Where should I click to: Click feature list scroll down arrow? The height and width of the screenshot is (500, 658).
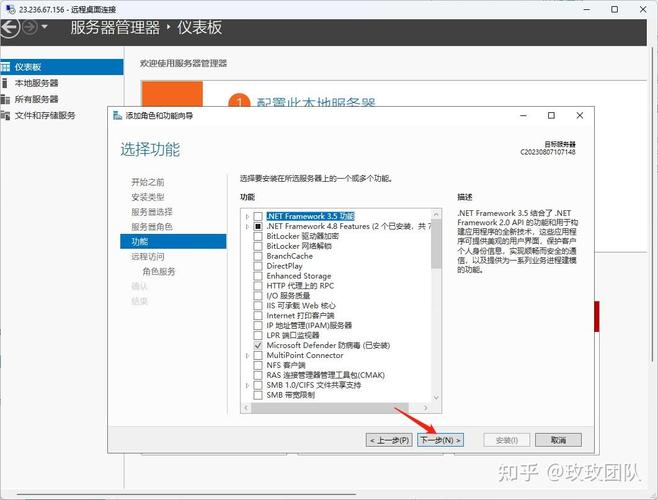(x=436, y=397)
